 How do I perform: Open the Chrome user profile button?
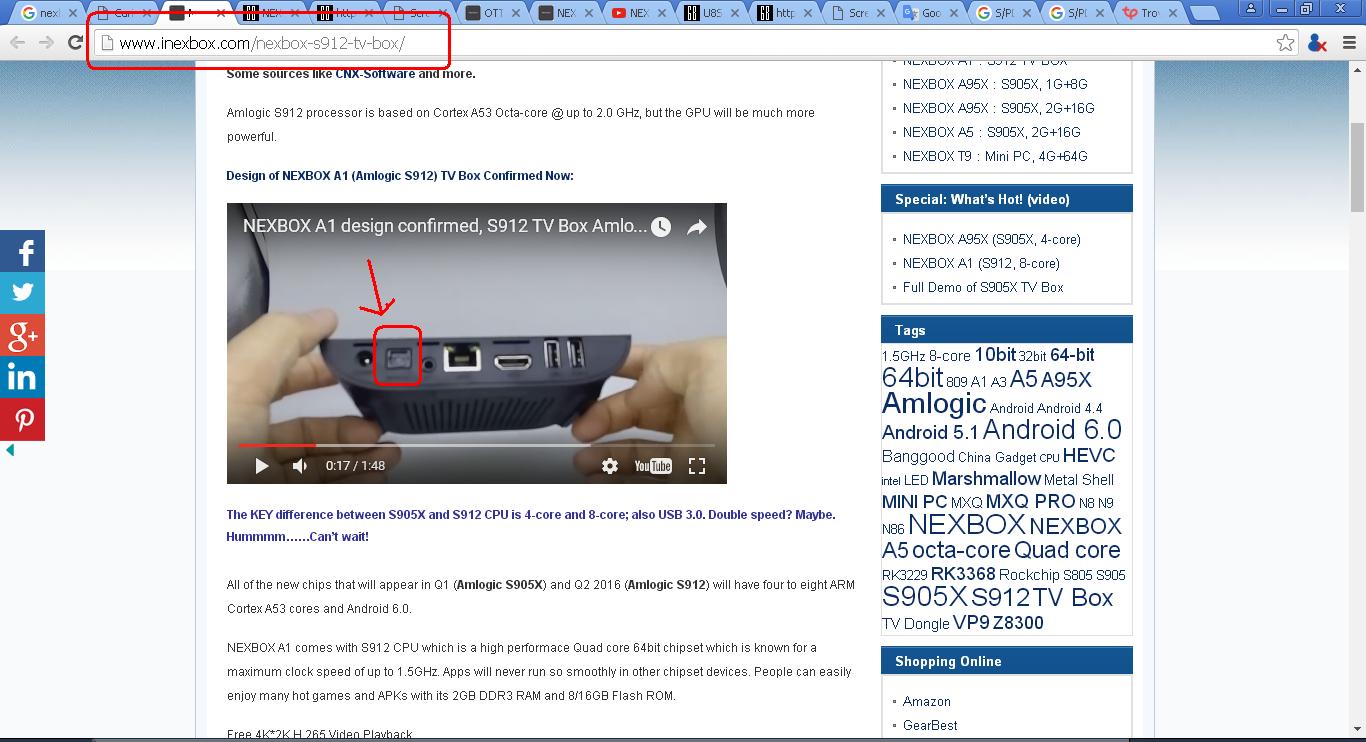tap(1251, 9)
